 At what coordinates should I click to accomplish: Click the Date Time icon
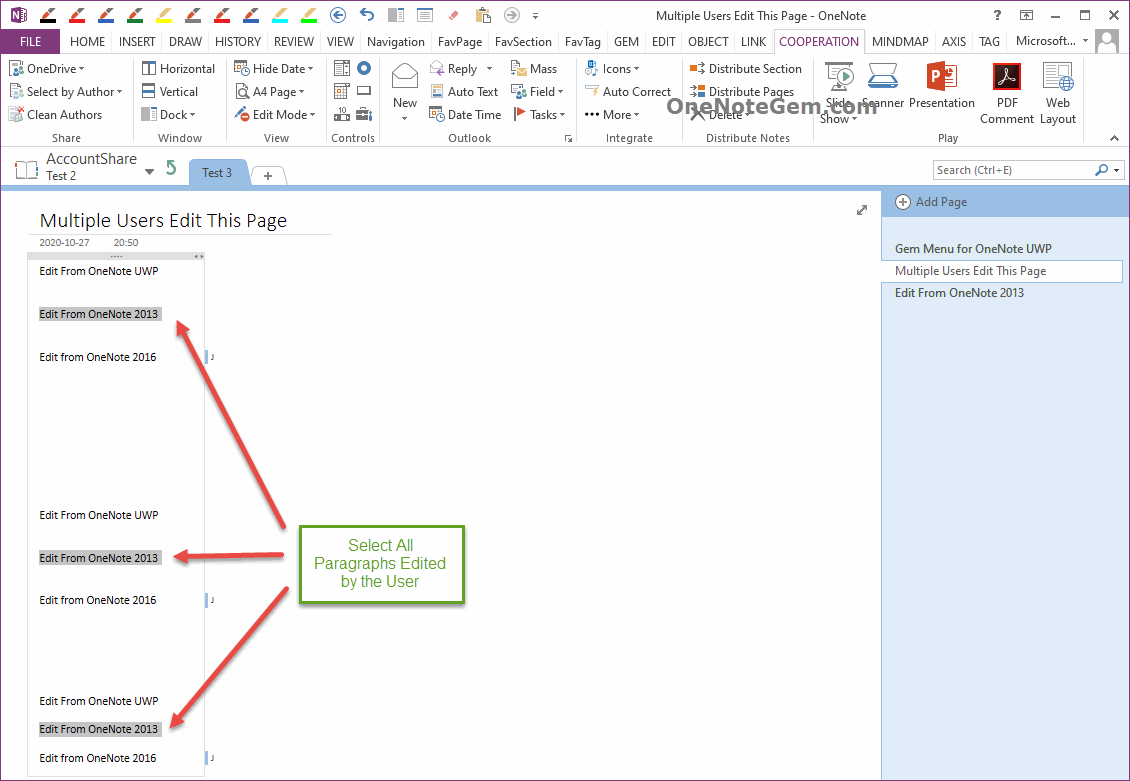click(x=437, y=115)
